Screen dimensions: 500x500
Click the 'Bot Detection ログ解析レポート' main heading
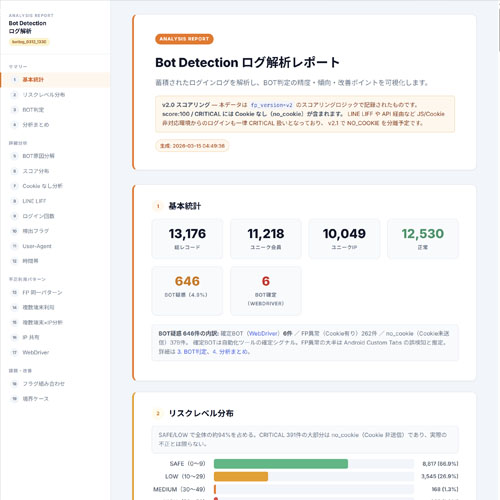click(x=247, y=63)
